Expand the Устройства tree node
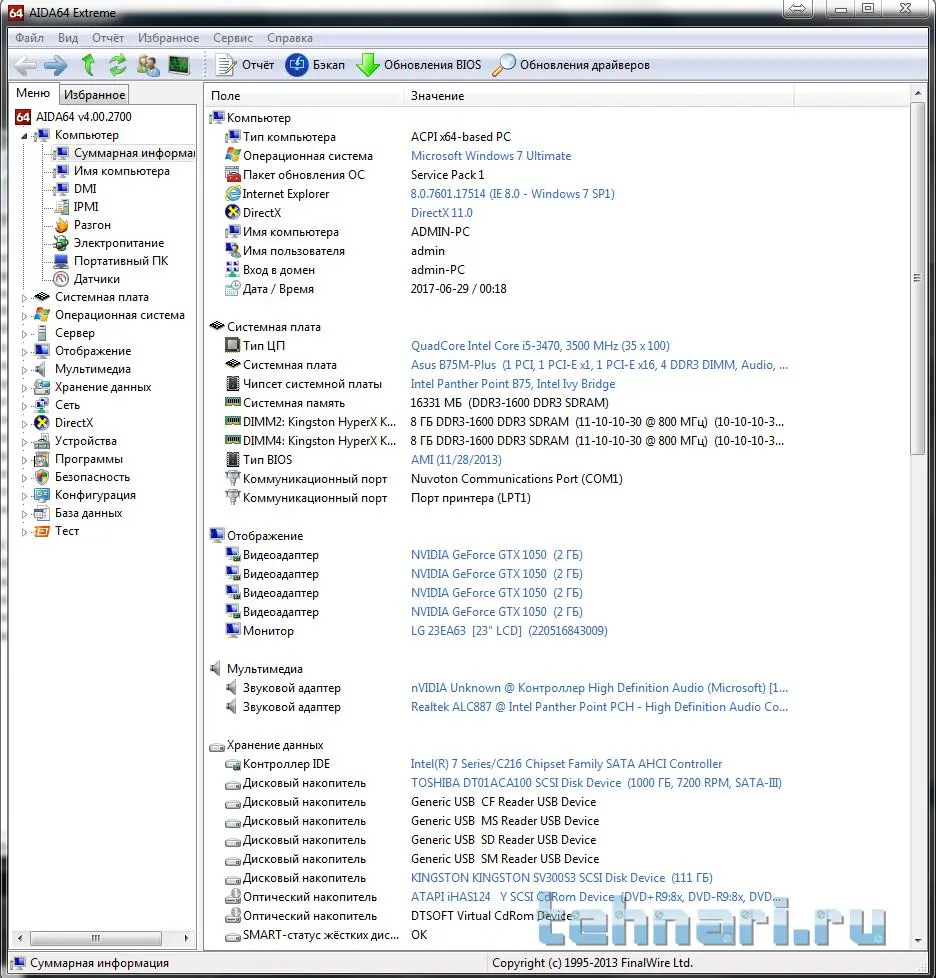This screenshot has width=936, height=978. pos(24,442)
